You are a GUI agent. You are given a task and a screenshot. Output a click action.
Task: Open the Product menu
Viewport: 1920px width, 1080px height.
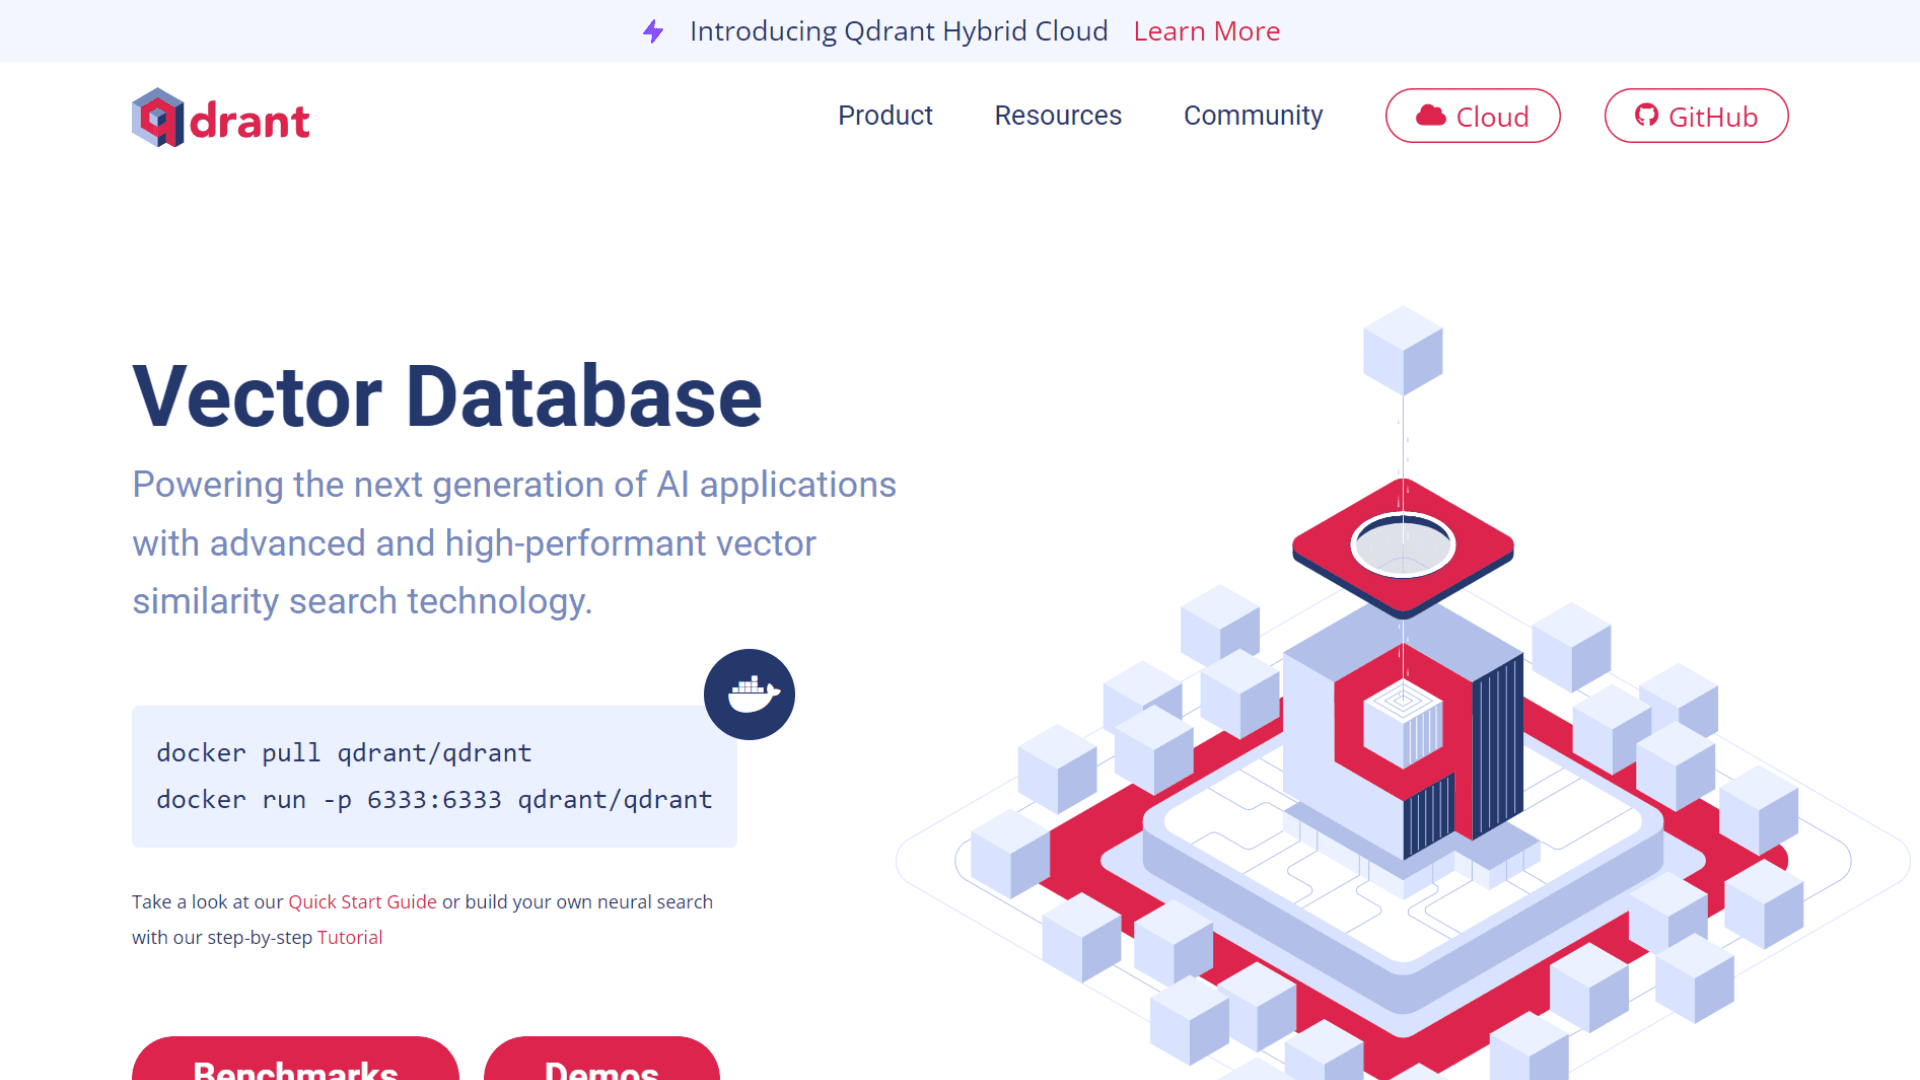coord(885,116)
